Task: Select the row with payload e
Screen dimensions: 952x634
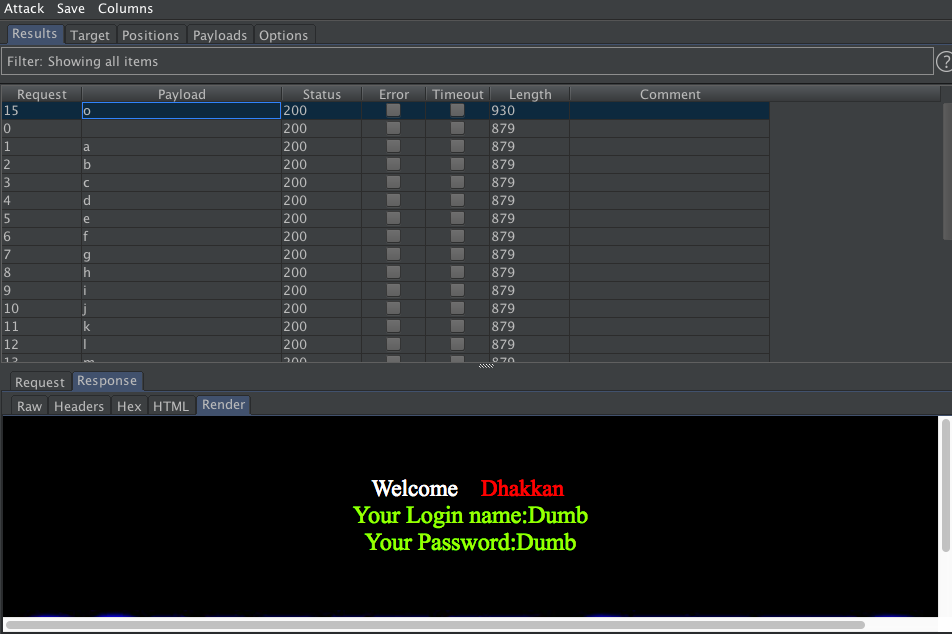Action: click(386, 218)
